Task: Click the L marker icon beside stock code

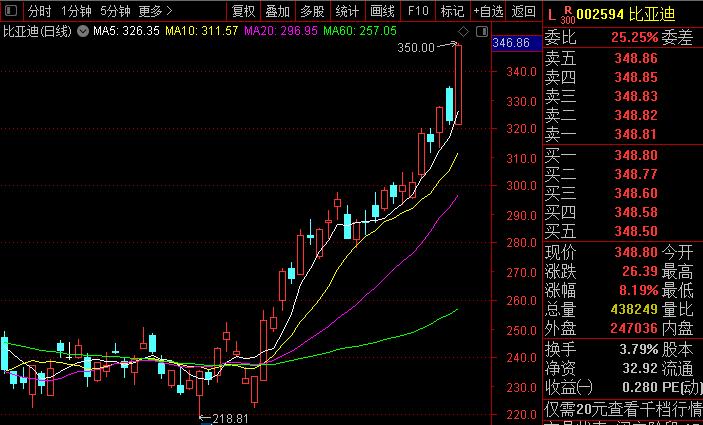Action: point(551,15)
